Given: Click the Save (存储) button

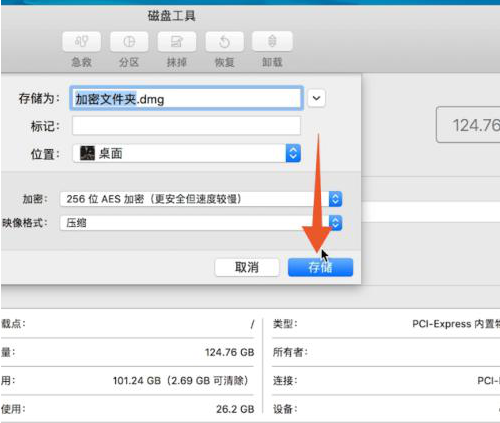Looking at the screenshot, I should (x=320, y=267).
